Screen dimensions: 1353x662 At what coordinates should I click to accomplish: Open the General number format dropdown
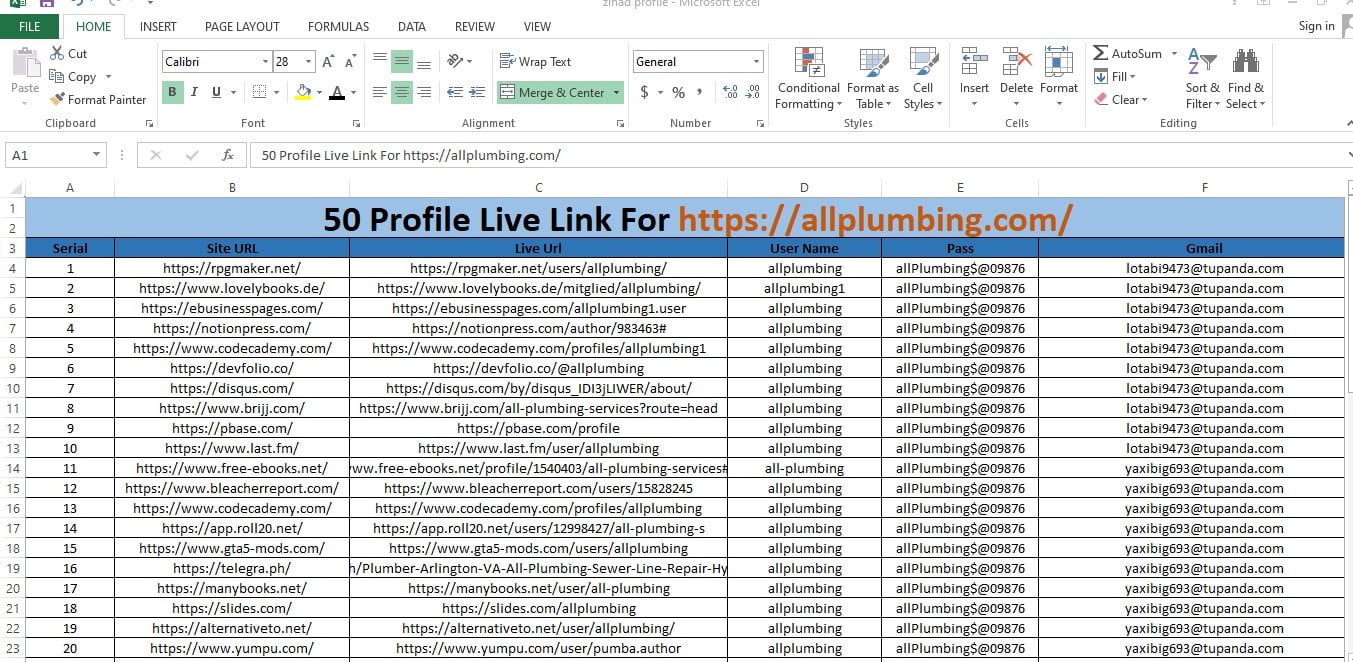tap(755, 61)
